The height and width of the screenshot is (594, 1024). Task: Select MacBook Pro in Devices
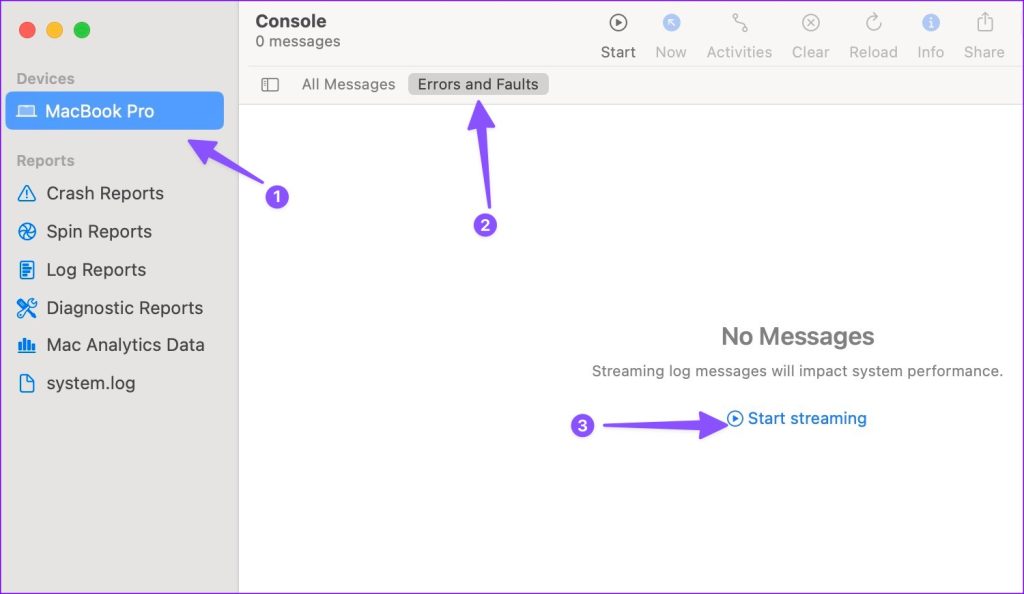pos(114,111)
